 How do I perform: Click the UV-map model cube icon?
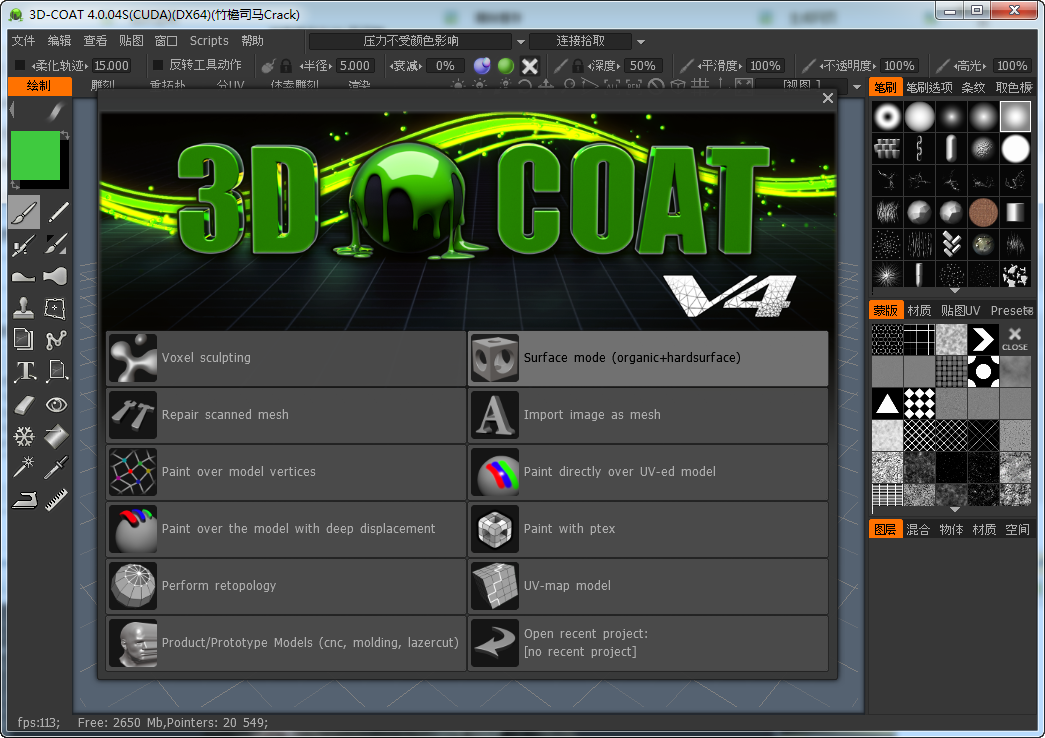pyautogui.click(x=495, y=586)
